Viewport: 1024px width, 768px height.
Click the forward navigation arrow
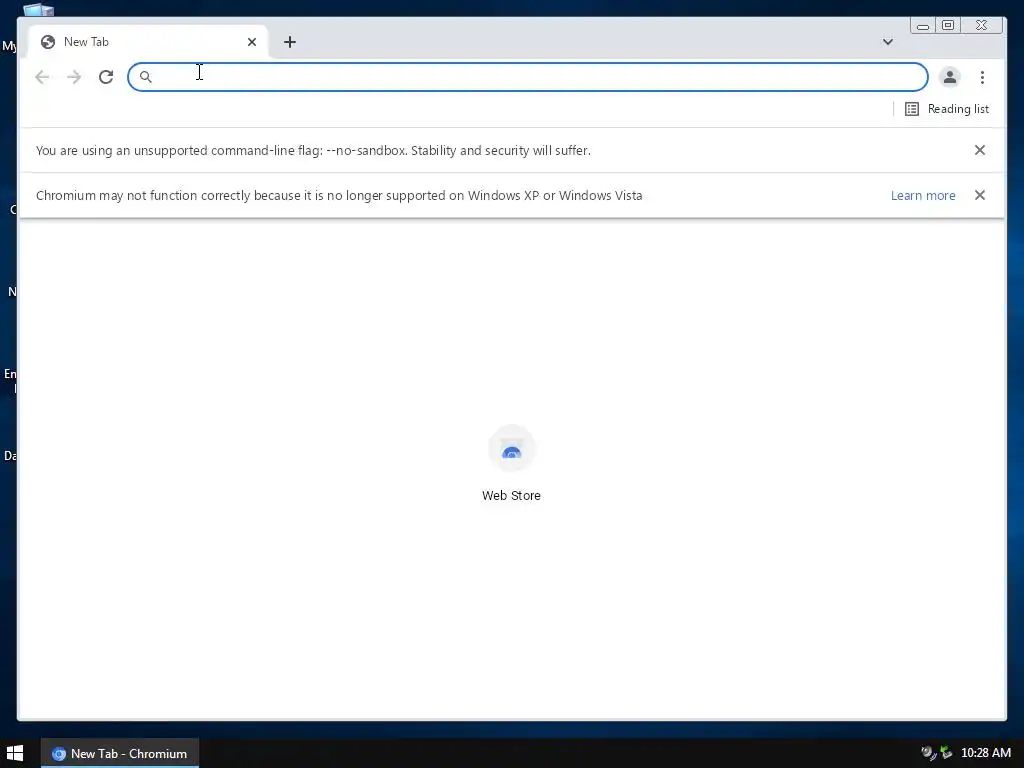point(74,77)
